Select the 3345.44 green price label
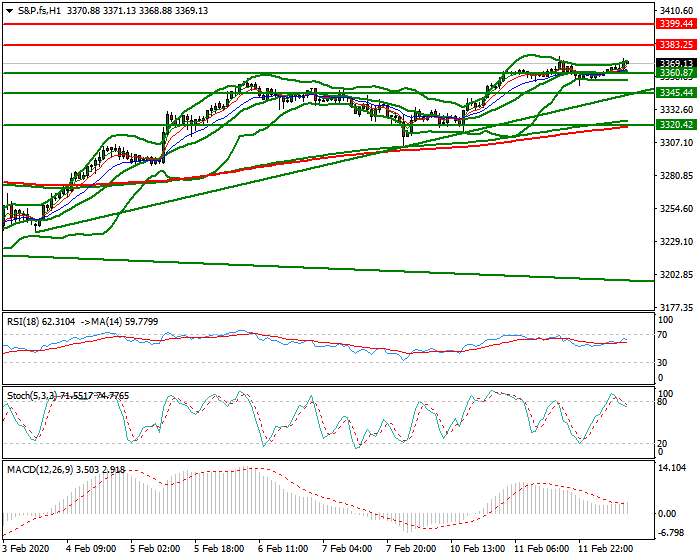 [676, 93]
